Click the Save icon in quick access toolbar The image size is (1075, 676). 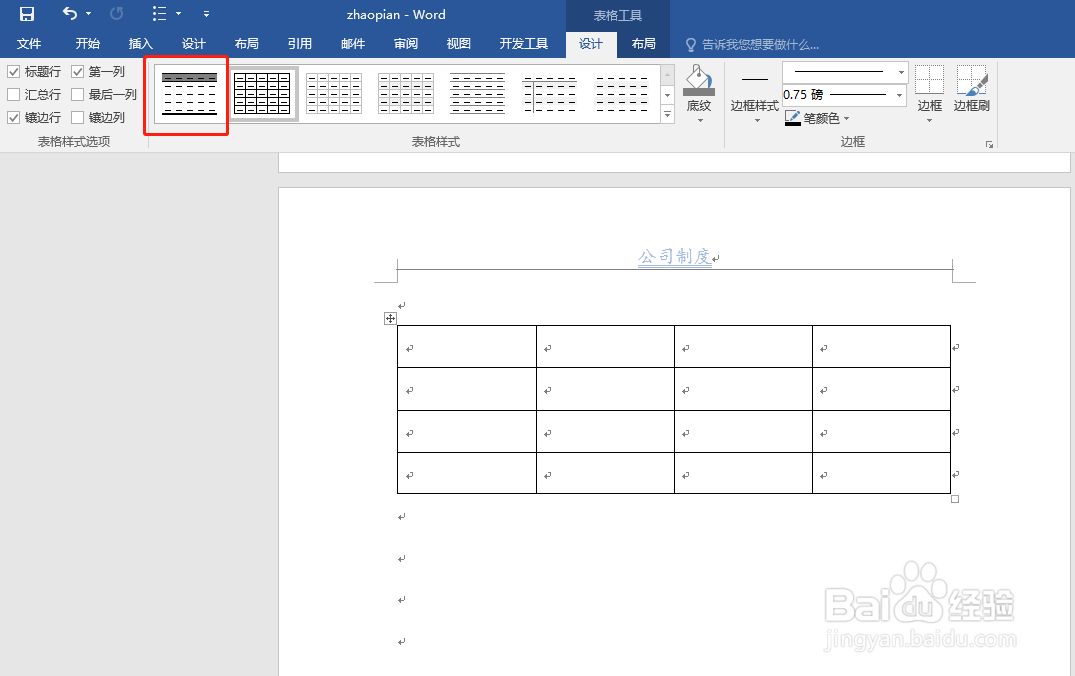tap(27, 14)
